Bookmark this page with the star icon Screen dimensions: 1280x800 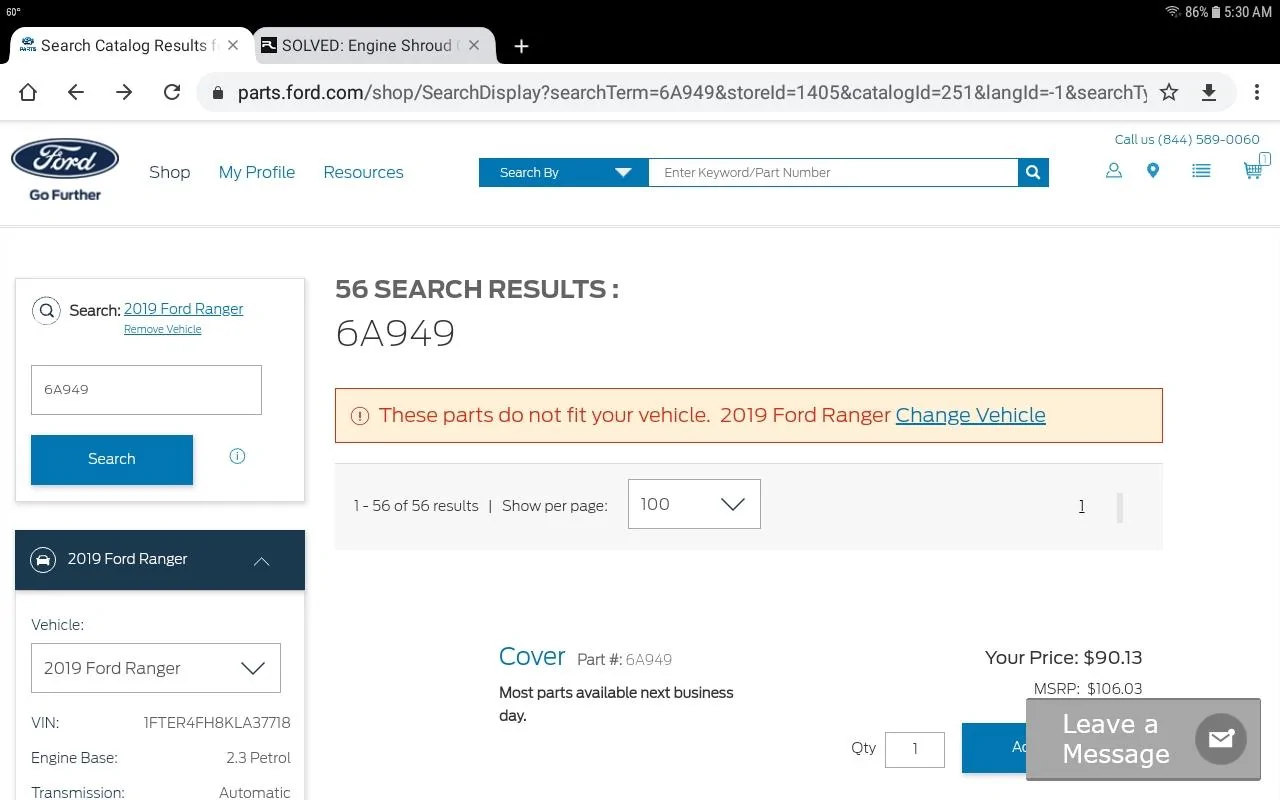pyautogui.click(x=1169, y=92)
